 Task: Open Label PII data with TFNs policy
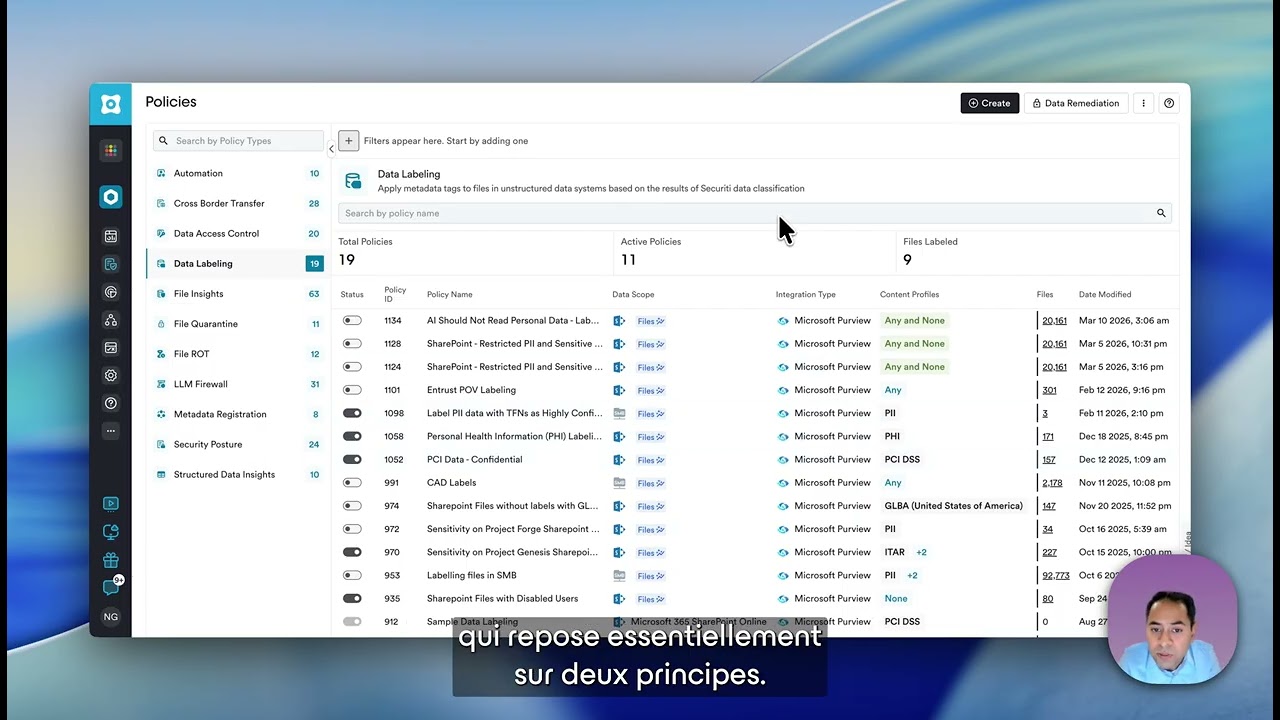(514, 413)
